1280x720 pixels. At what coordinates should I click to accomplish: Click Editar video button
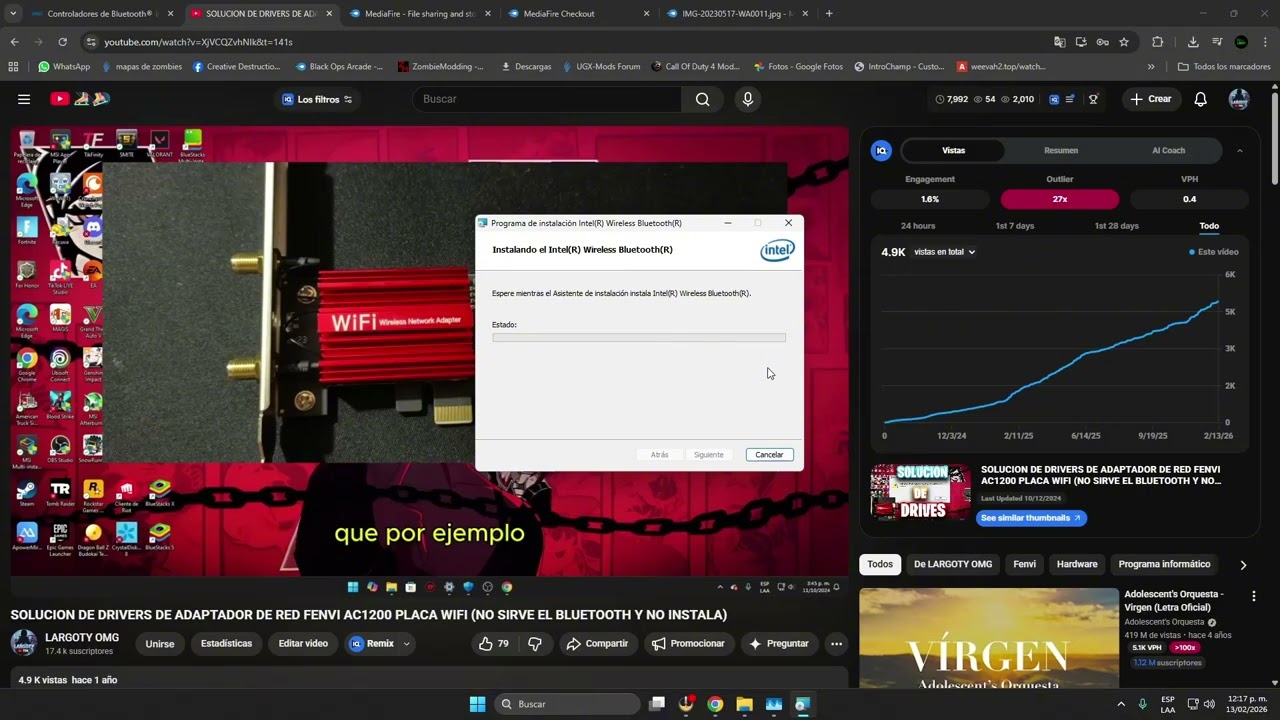point(303,644)
